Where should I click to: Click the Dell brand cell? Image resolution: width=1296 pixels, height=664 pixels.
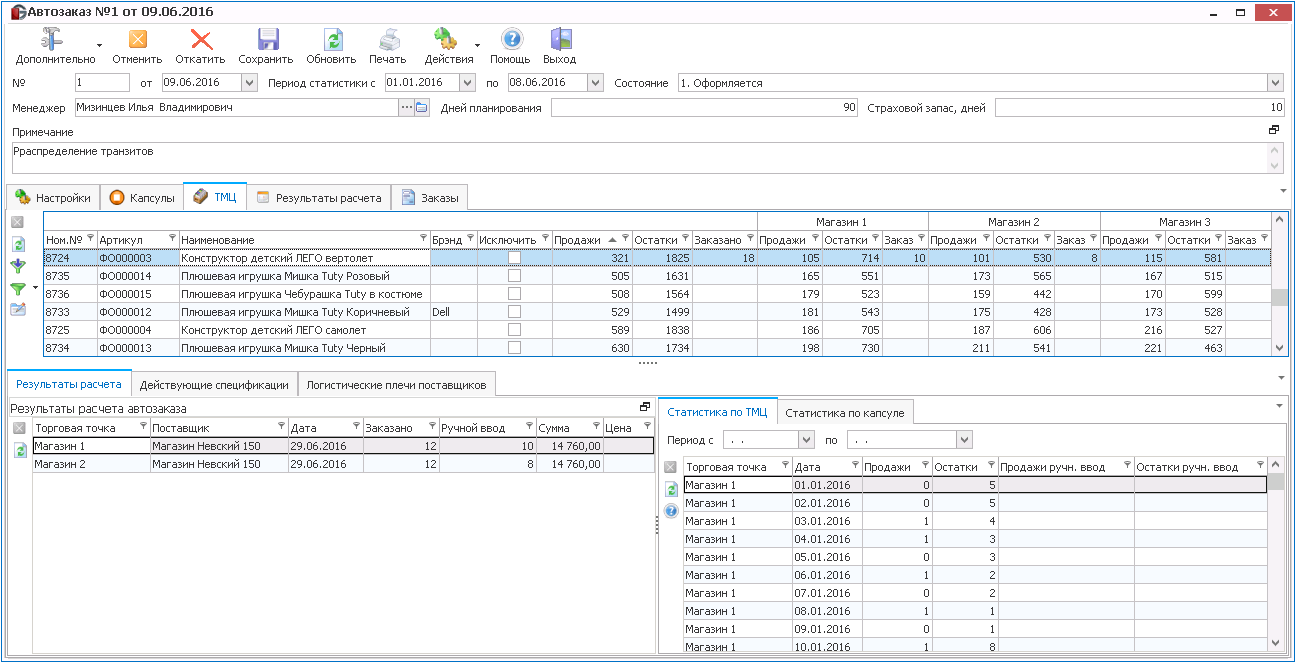452,312
